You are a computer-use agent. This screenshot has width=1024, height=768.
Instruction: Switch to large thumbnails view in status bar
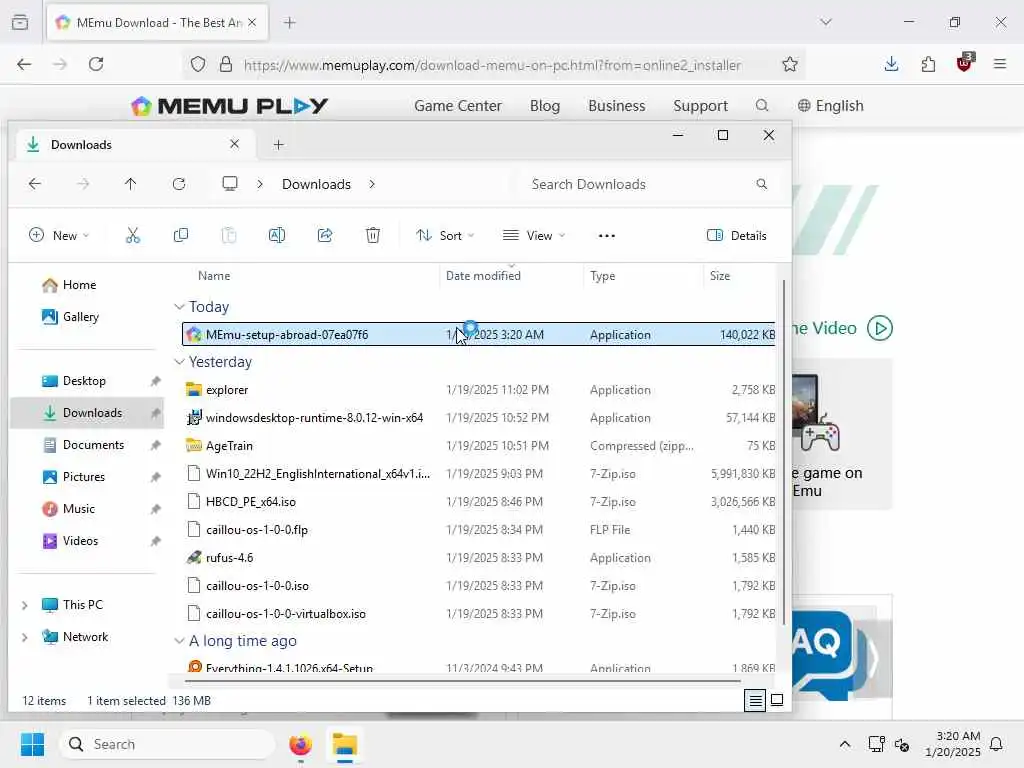[777, 701]
